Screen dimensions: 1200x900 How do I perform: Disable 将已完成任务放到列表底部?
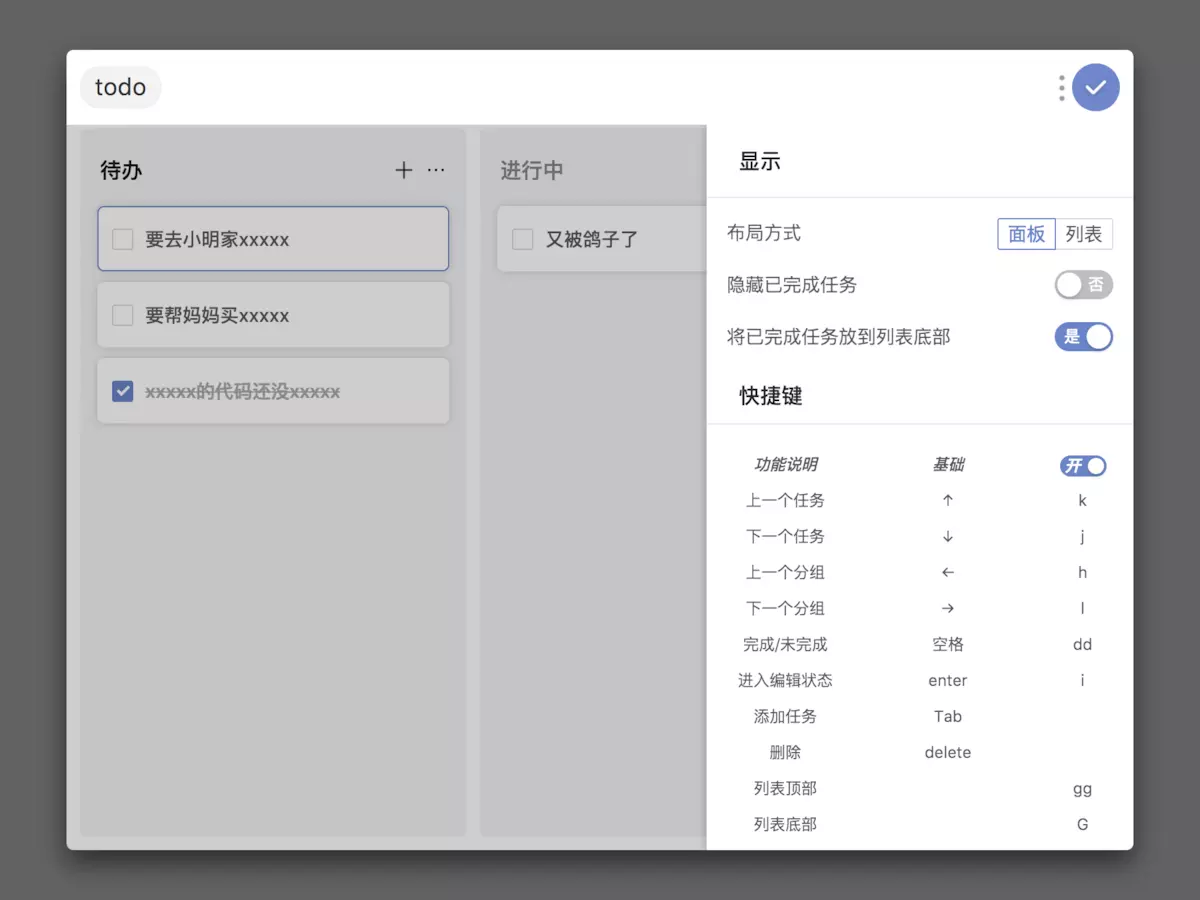[x=1083, y=337]
